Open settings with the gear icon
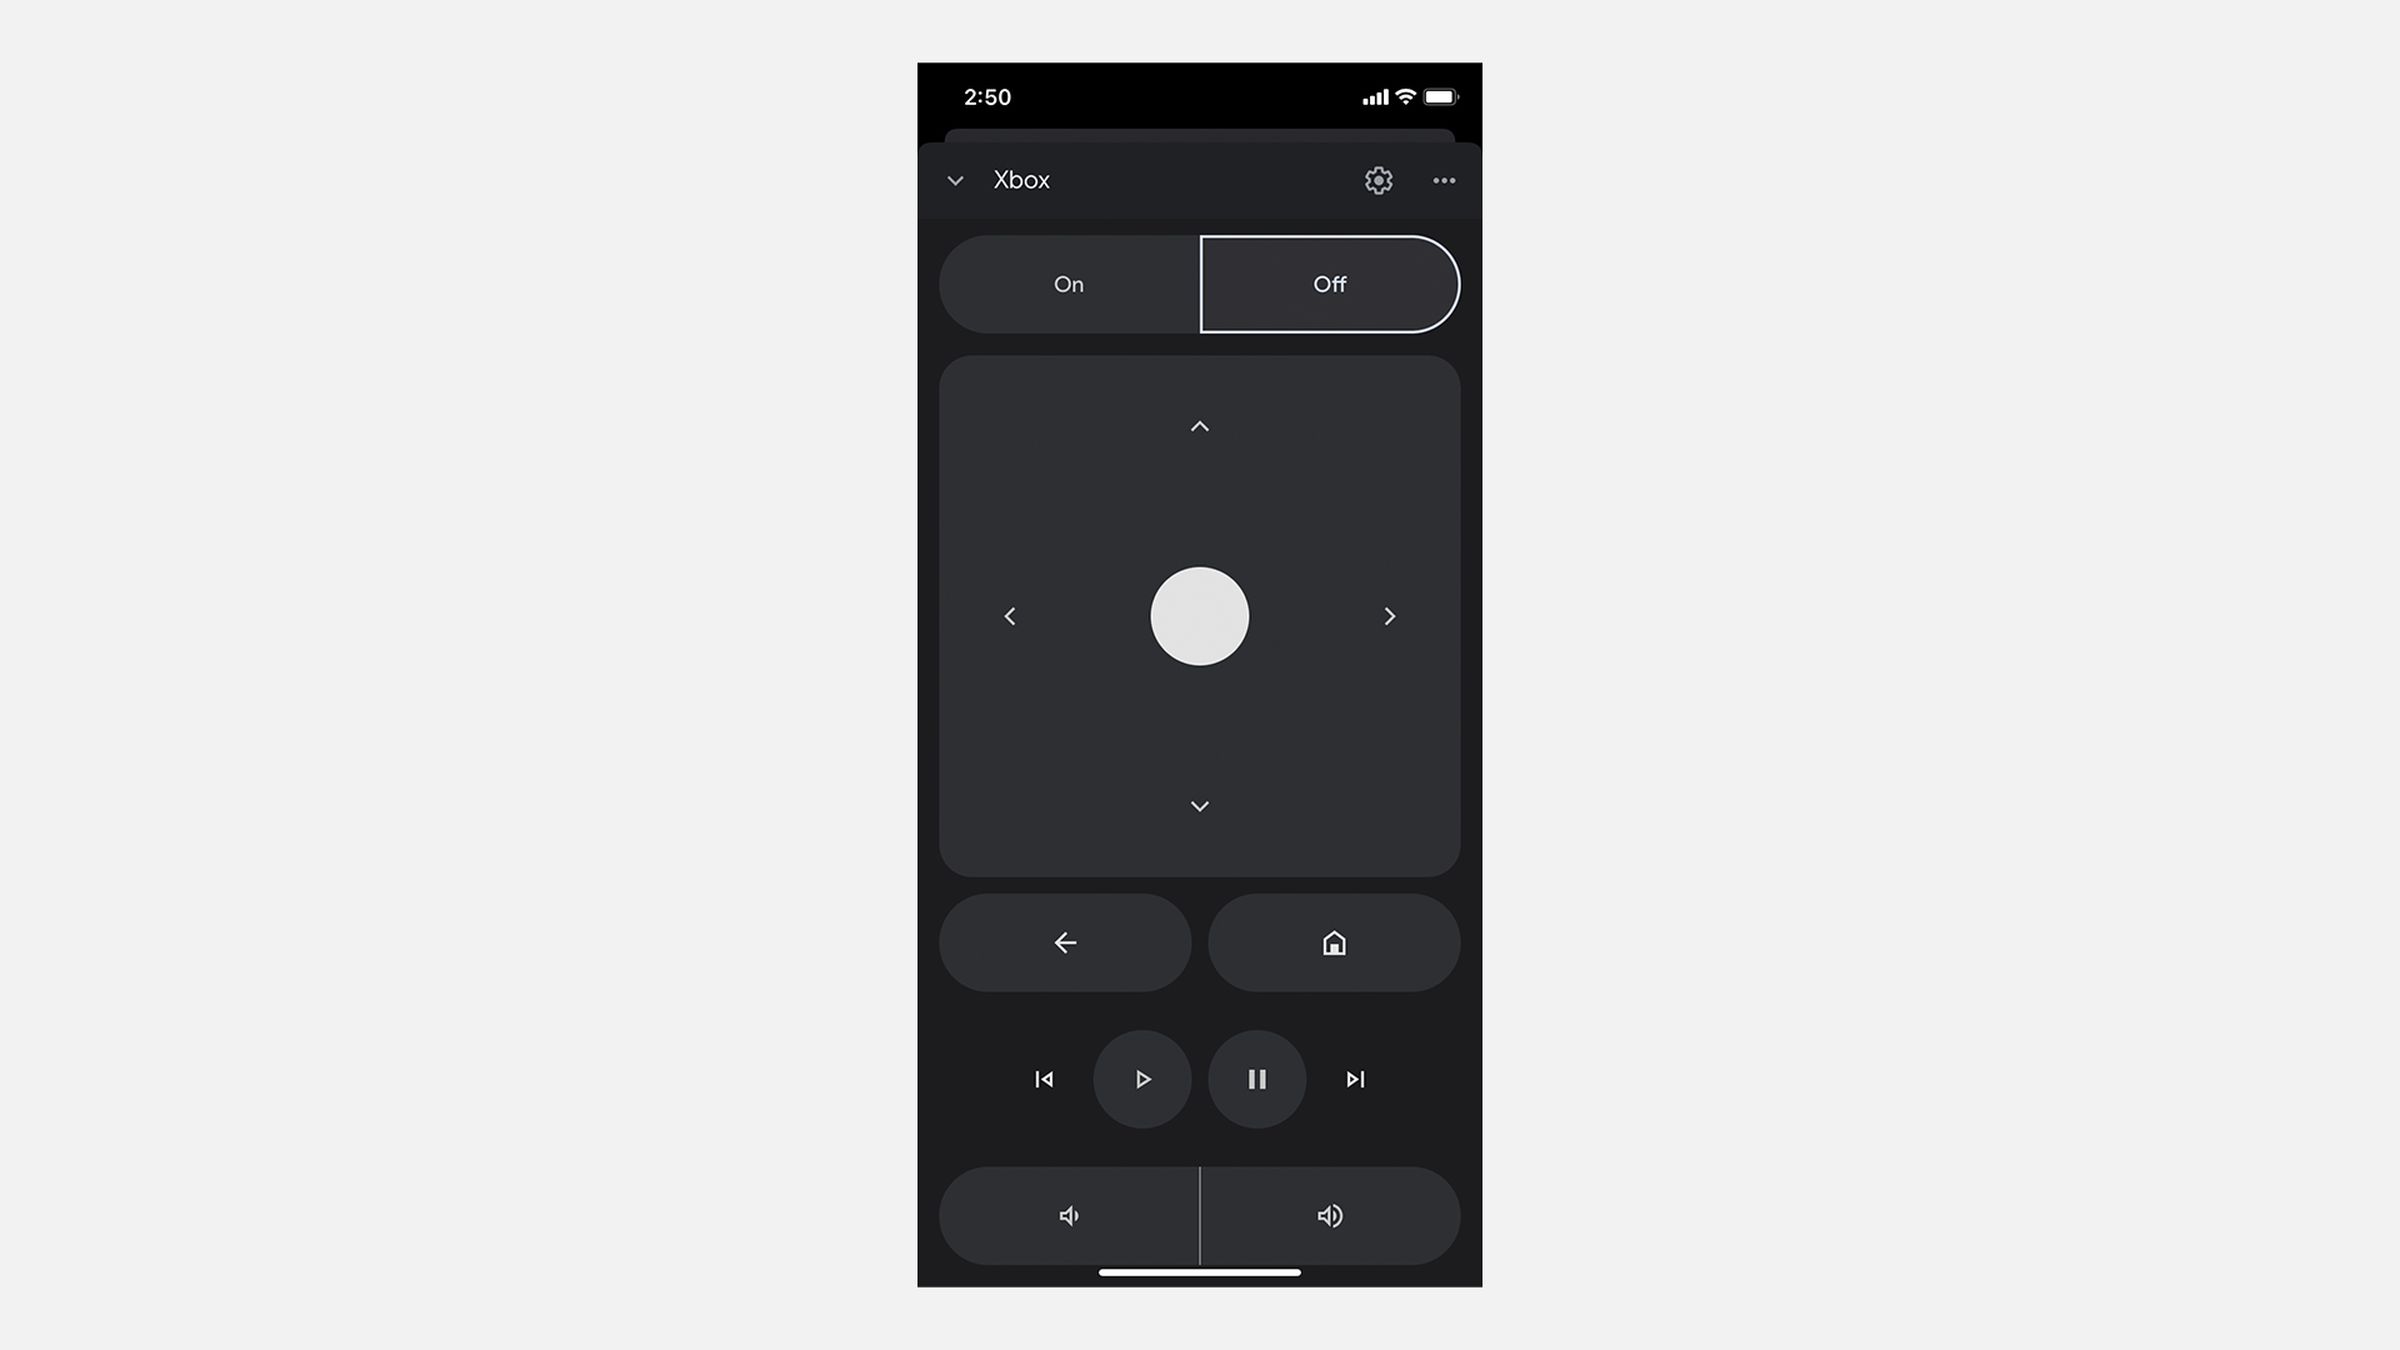Screen dimensions: 2400x1350 tap(1378, 180)
